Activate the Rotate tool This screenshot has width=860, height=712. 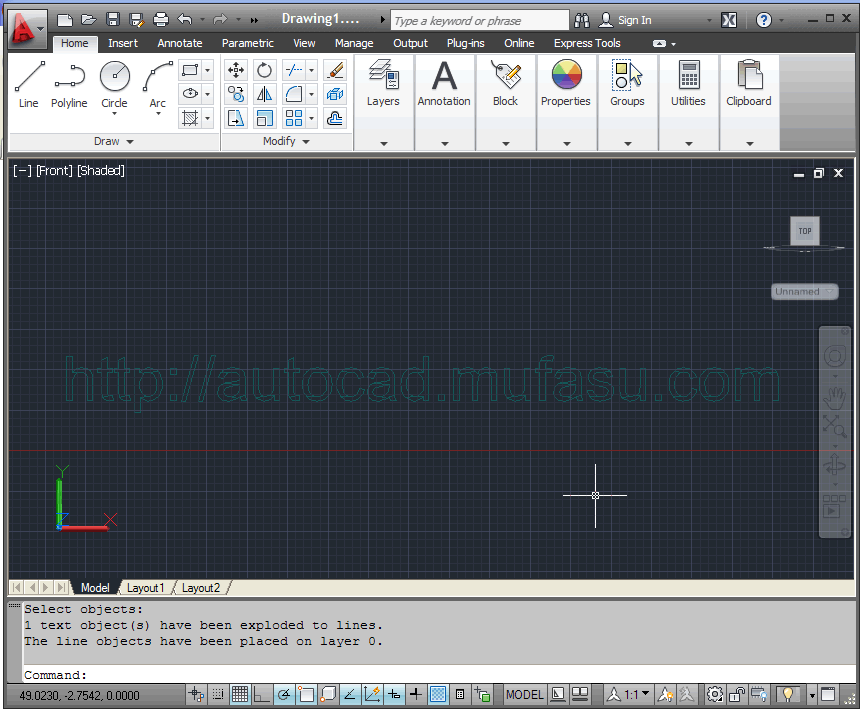264,70
